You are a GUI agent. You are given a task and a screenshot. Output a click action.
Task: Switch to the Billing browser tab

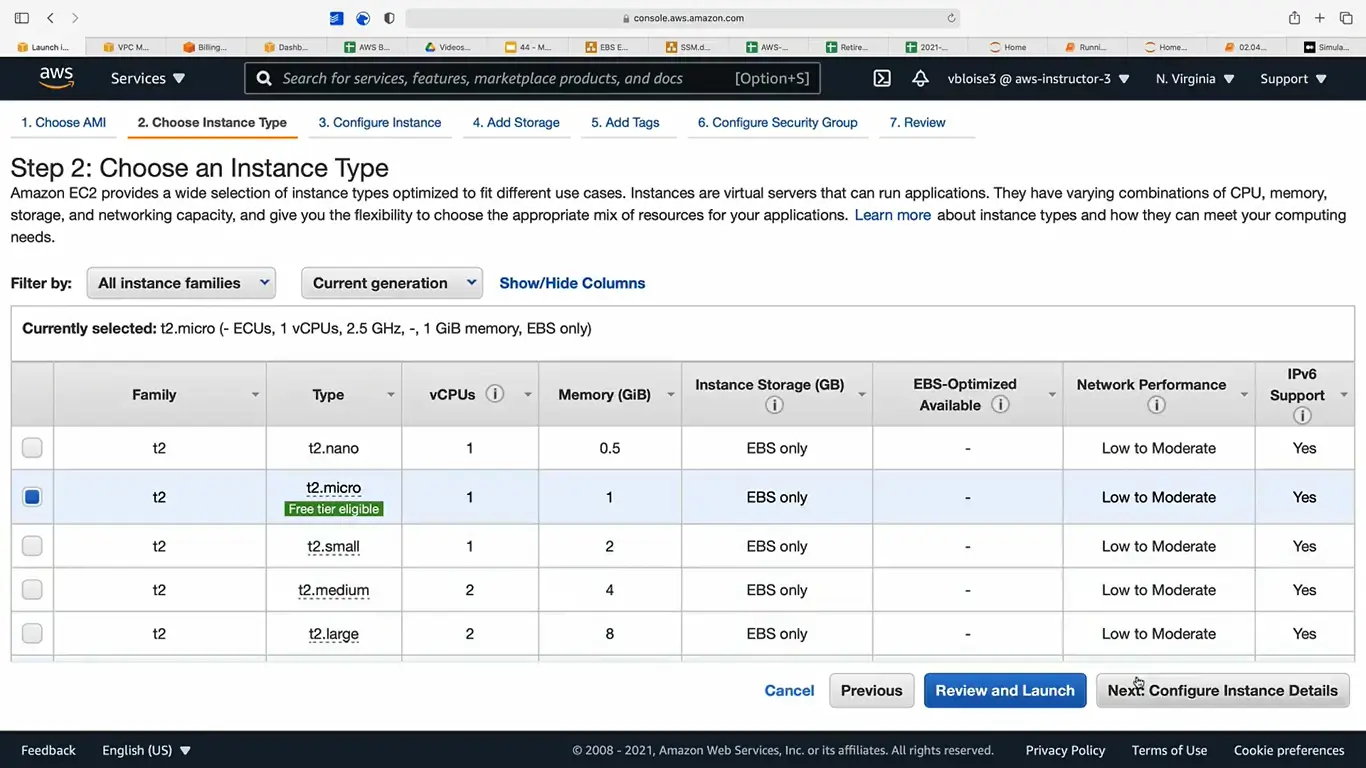coord(205,47)
